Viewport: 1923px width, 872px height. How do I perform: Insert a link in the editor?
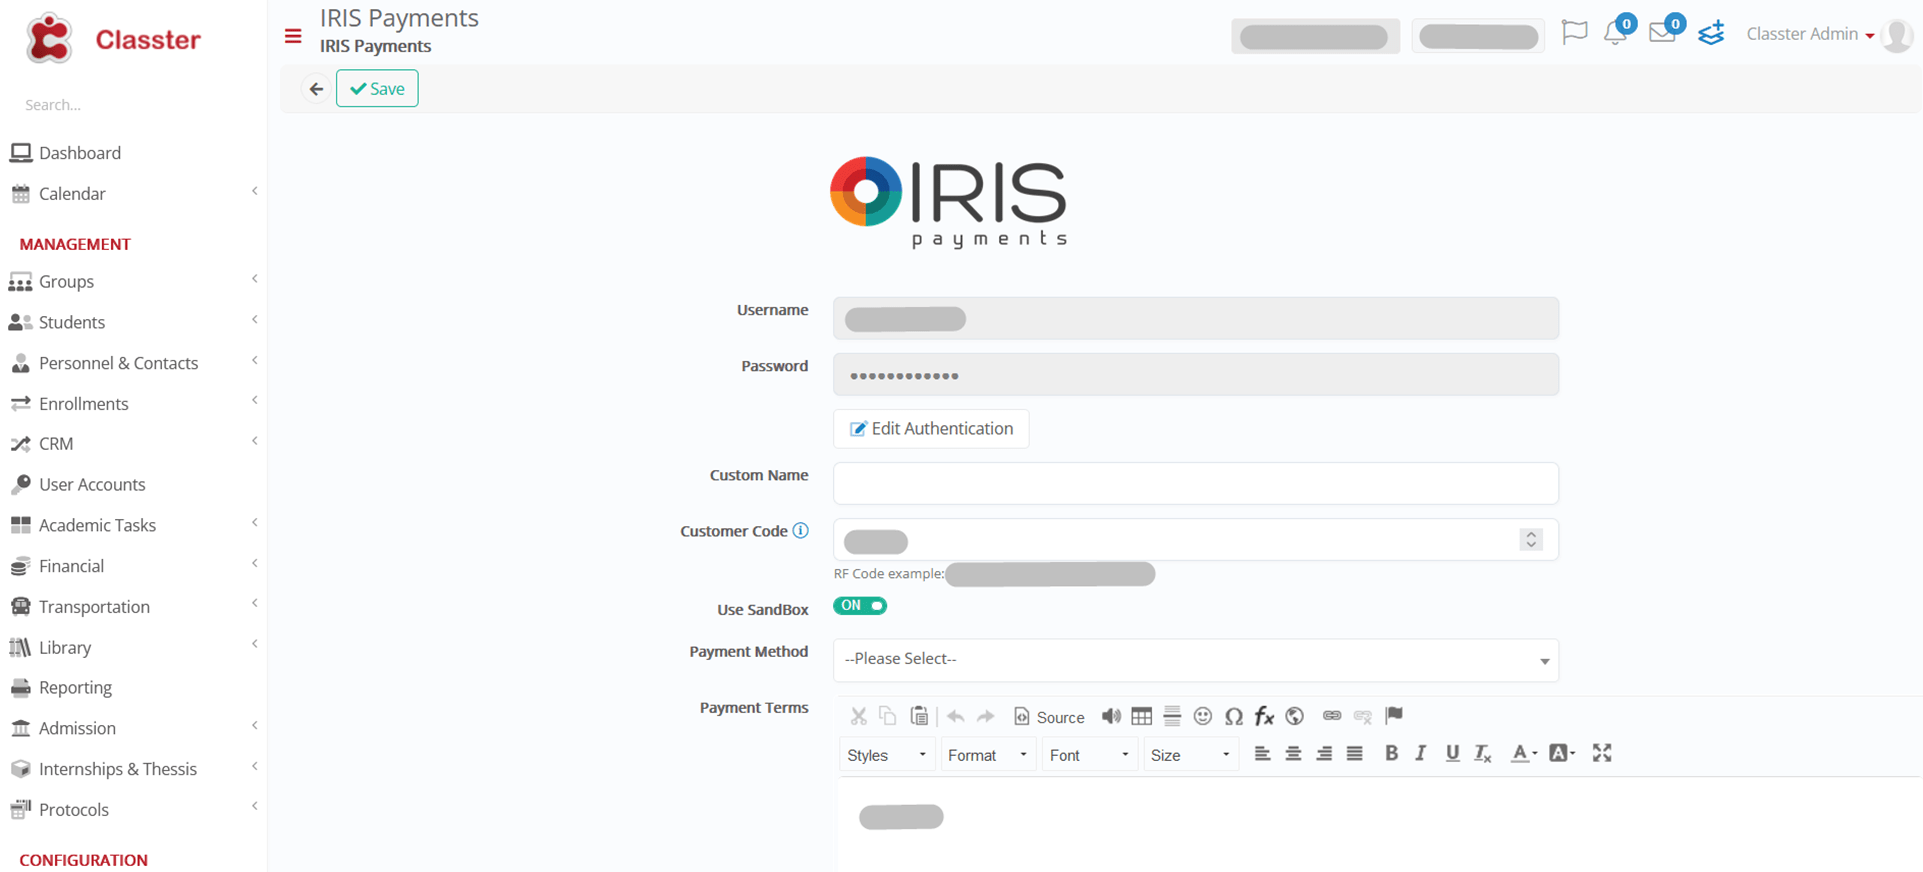pos(1332,716)
